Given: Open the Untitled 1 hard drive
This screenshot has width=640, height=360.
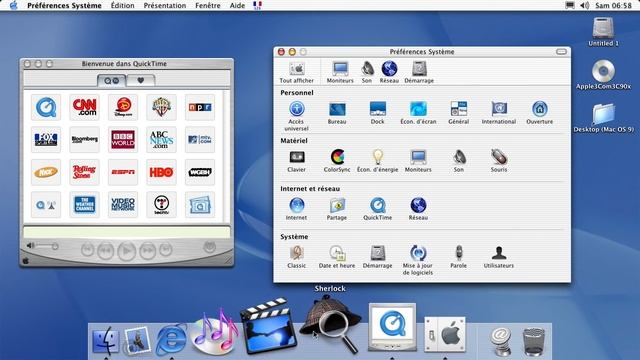Looking at the screenshot, I should 603,32.
